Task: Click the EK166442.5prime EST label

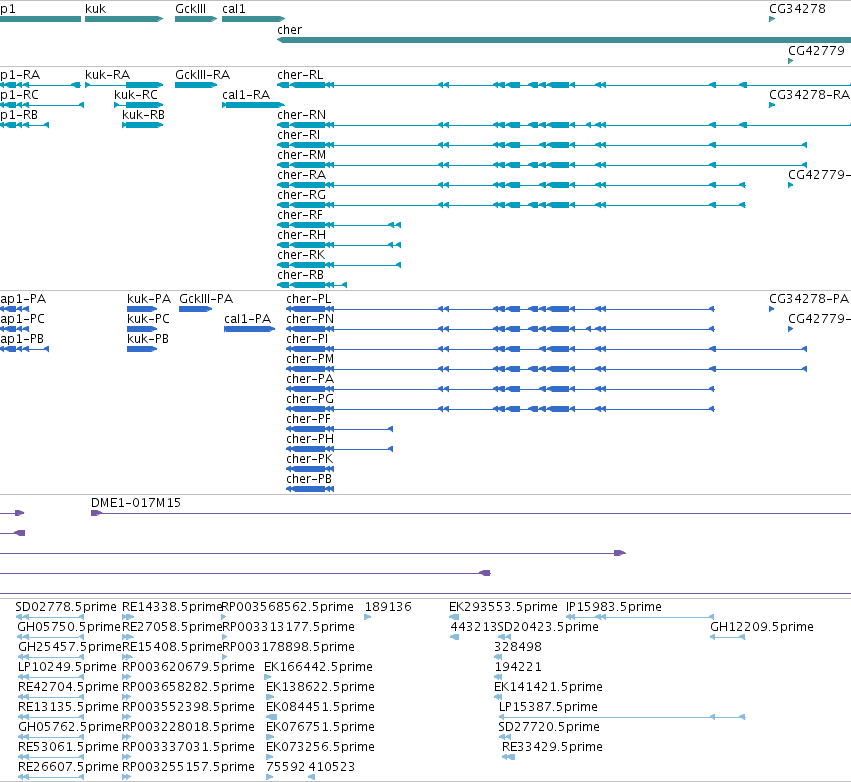Action: tap(318, 667)
